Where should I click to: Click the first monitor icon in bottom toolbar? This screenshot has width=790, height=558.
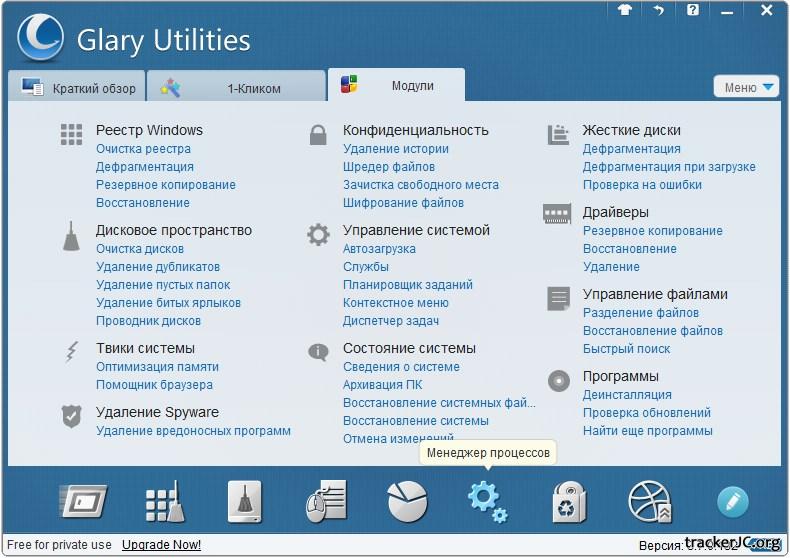click(x=83, y=502)
